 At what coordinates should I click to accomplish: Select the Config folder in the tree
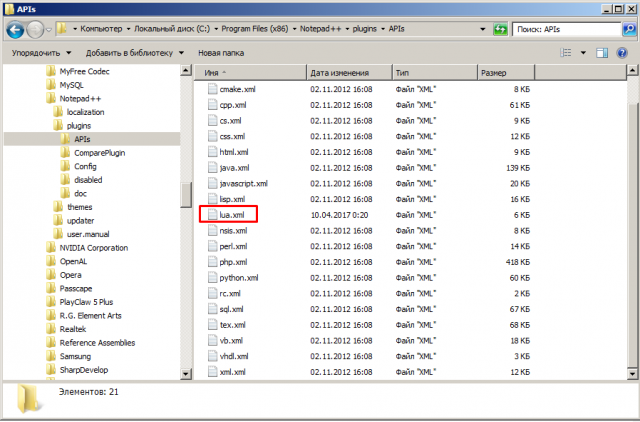point(85,166)
